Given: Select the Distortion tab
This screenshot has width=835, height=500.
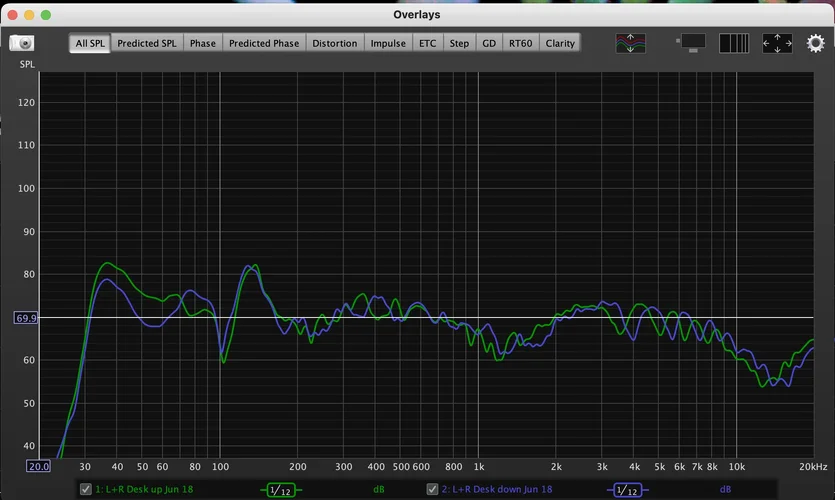Looking at the screenshot, I should (334, 43).
